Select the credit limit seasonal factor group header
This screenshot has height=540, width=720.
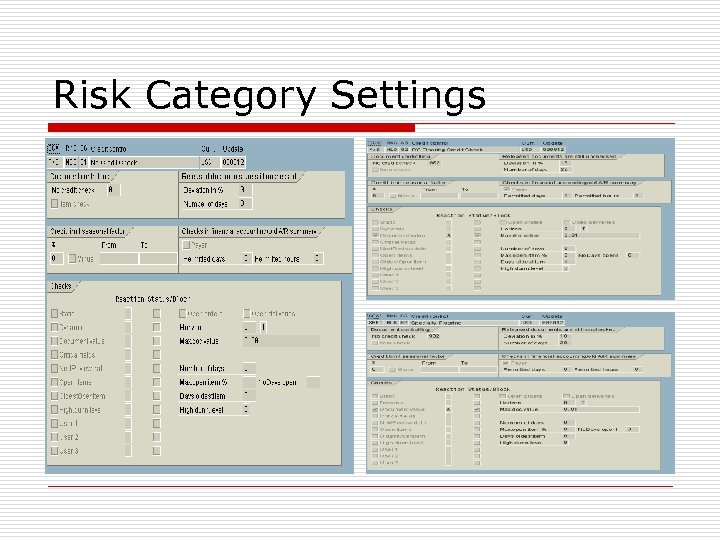88,231
